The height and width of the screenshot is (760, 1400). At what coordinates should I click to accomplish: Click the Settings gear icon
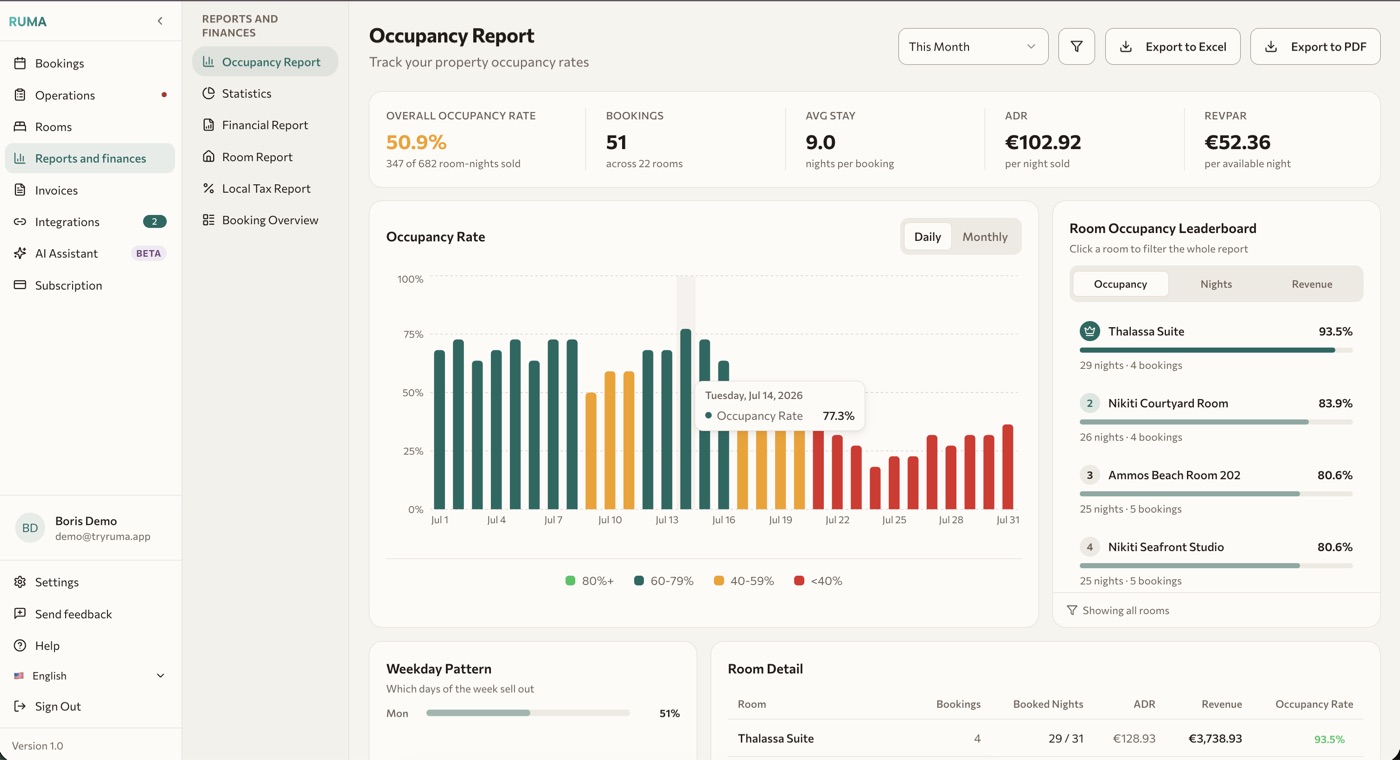pyautogui.click(x=20, y=582)
